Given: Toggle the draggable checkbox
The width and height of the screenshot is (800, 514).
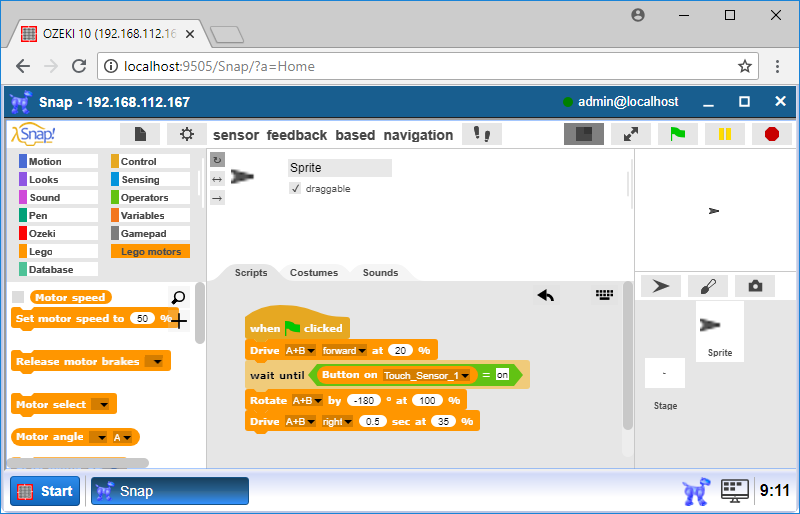Looking at the screenshot, I should (x=295, y=188).
